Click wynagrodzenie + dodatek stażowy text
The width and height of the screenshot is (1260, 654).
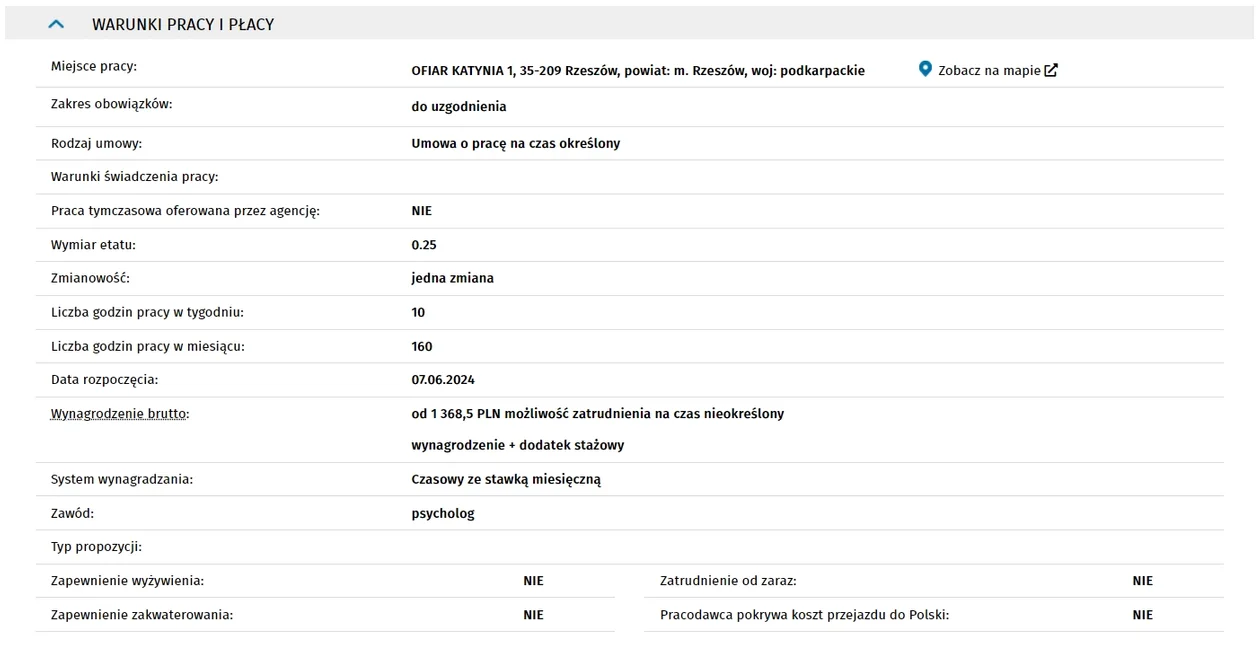pyautogui.click(x=518, y=446)
